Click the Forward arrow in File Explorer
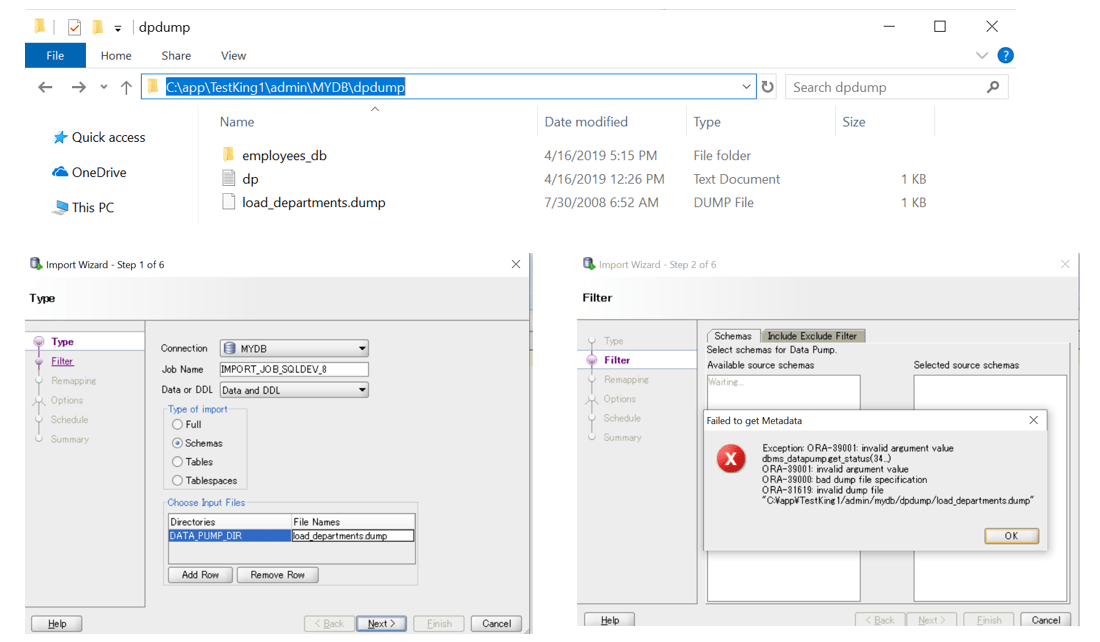This screenshot has width=1100, height=642. pos(79,87)
